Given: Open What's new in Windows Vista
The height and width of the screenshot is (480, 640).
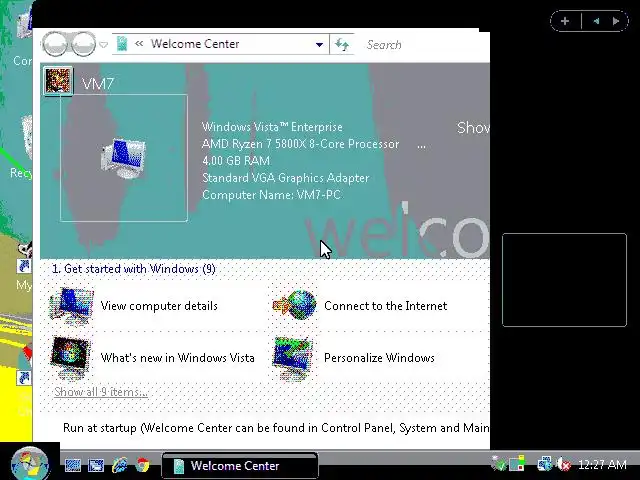Looking at the screenshot, I should [x=153, y=358].
